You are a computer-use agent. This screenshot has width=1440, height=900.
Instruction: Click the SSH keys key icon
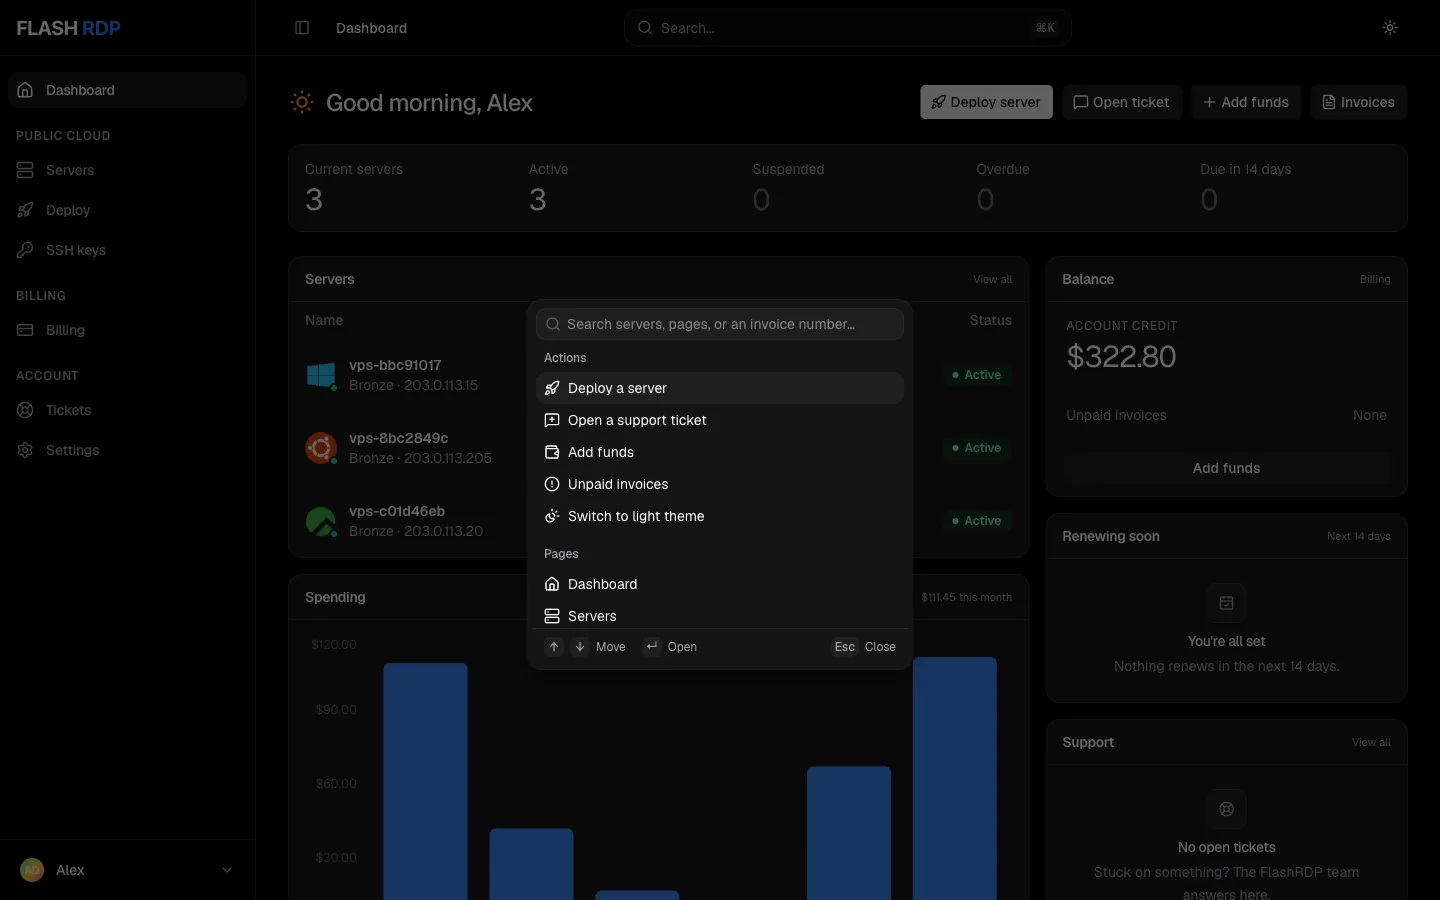[x=25, y=250]
